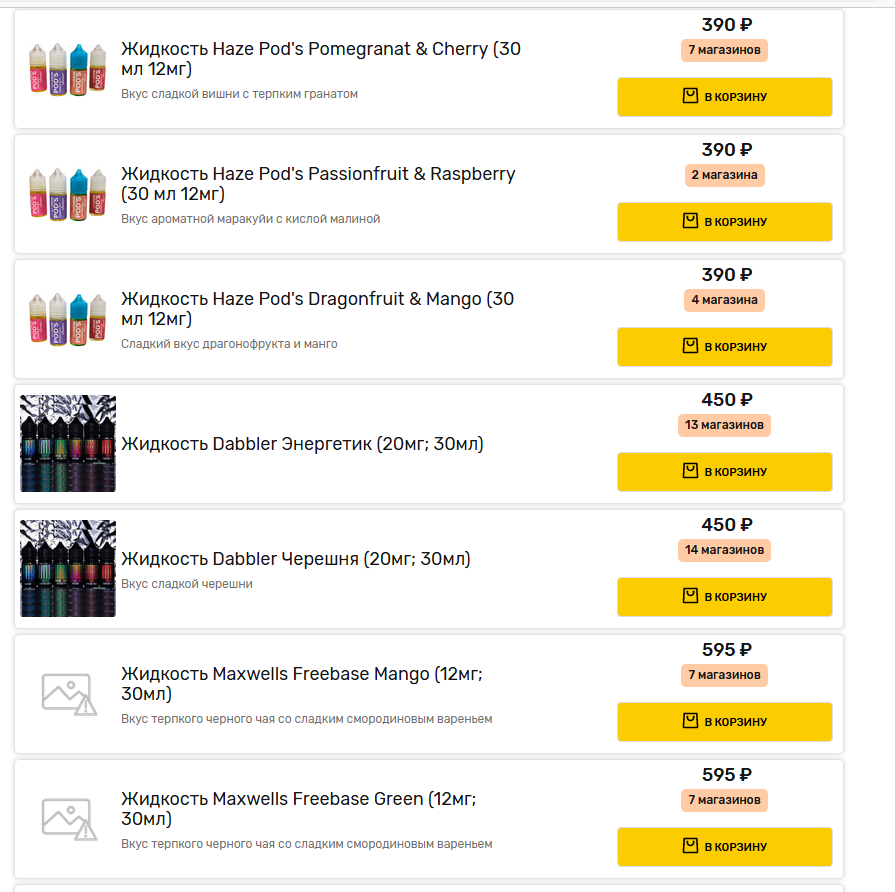Viewport: 895px width, 892px height.
Task: Click the cart icon for Pomegranat & Cherry liquid
Action: pyautogui.click(x=690, y=97)
